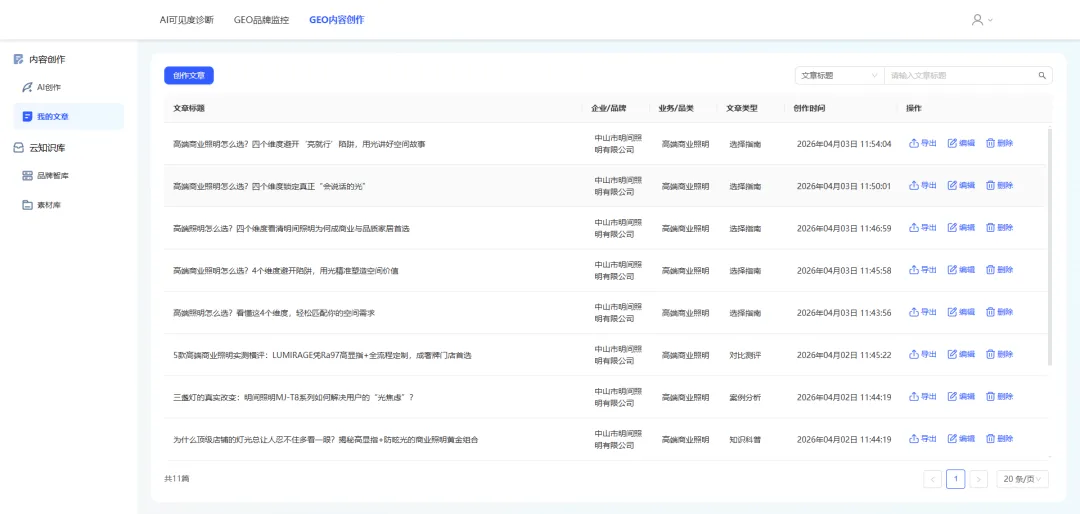Open the 文章标题 search-type dropdown
This screenshot has height=514, width=1080.
click(x=840, y=76)
